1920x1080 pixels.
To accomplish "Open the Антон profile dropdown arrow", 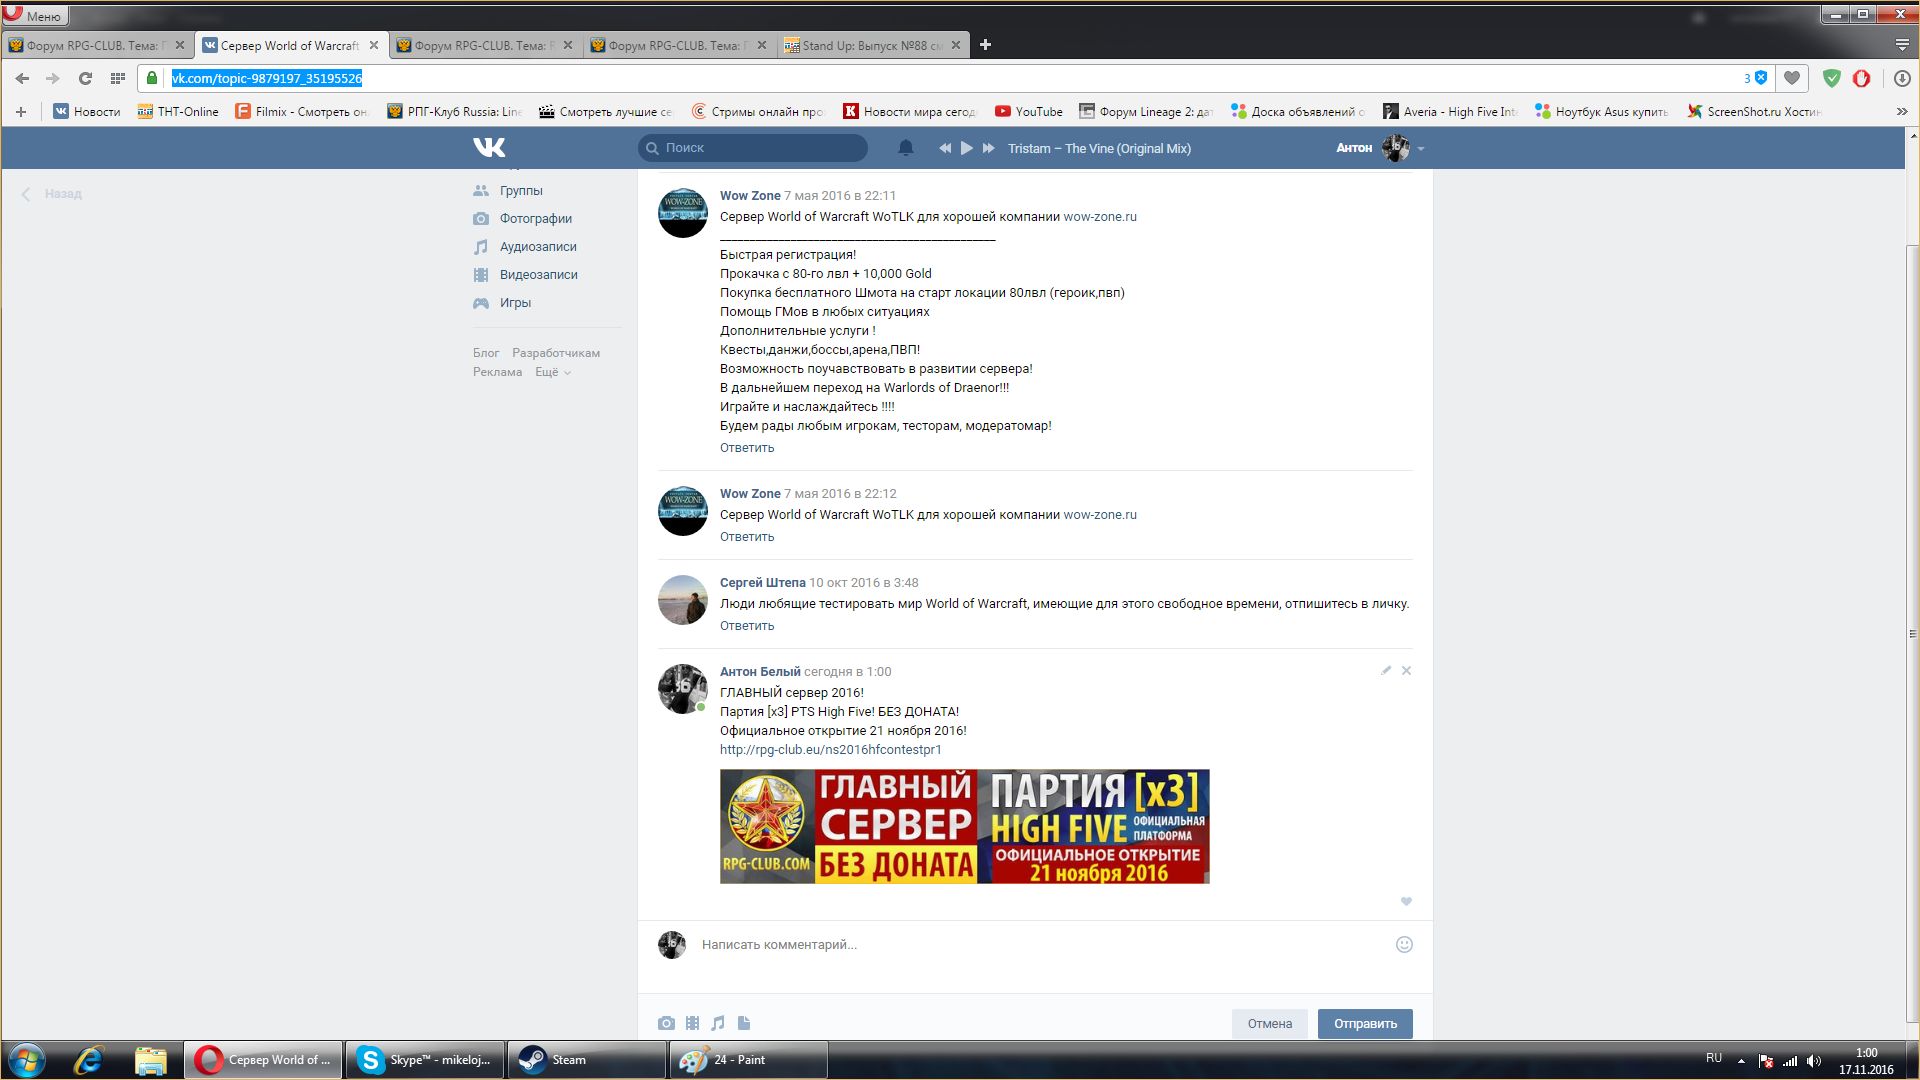I will tap(1421, 149).
